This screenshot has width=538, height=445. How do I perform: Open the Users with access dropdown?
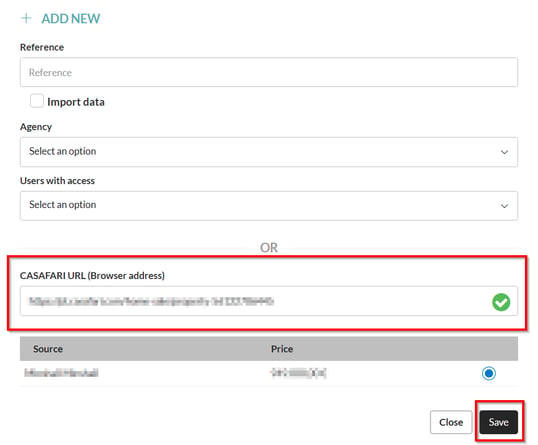[269, 206]
